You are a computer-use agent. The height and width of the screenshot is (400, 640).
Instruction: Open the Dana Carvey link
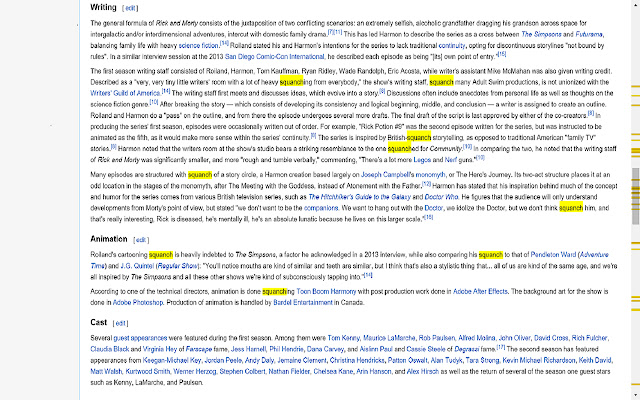(325, 349)
